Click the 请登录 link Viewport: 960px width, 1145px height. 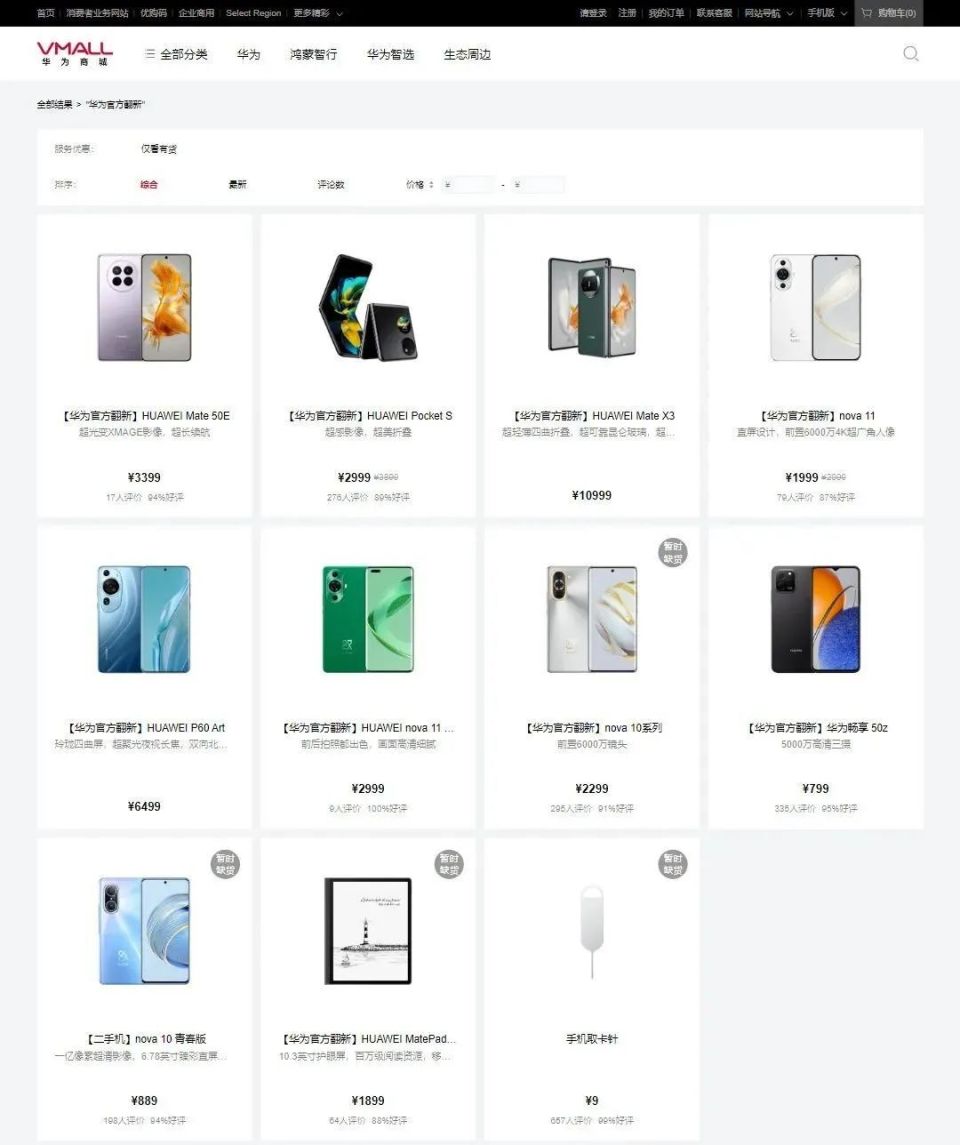point(593,13)
